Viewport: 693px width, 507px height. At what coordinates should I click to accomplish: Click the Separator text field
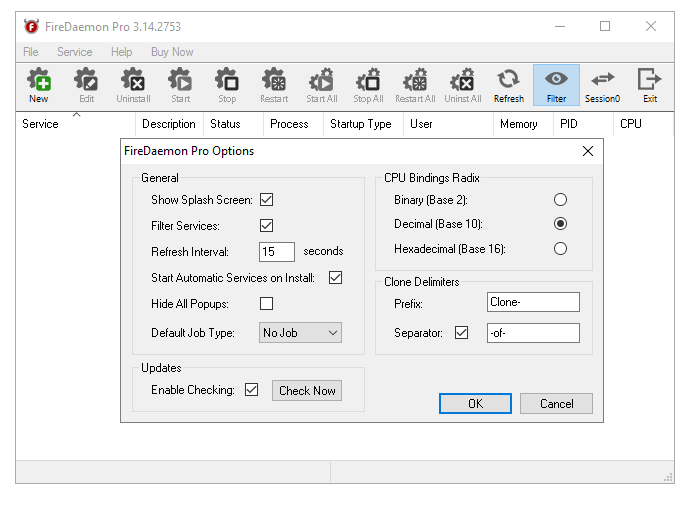(x=533, y=333)
